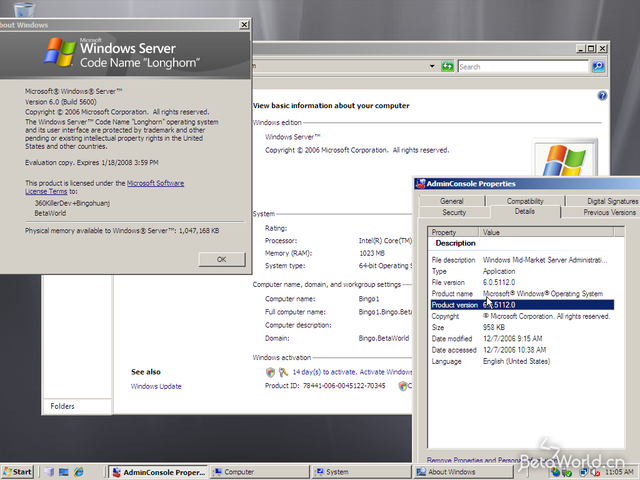
Task: Click the Search field in System window
Action: pyautogui.click(x=523, y=67)
